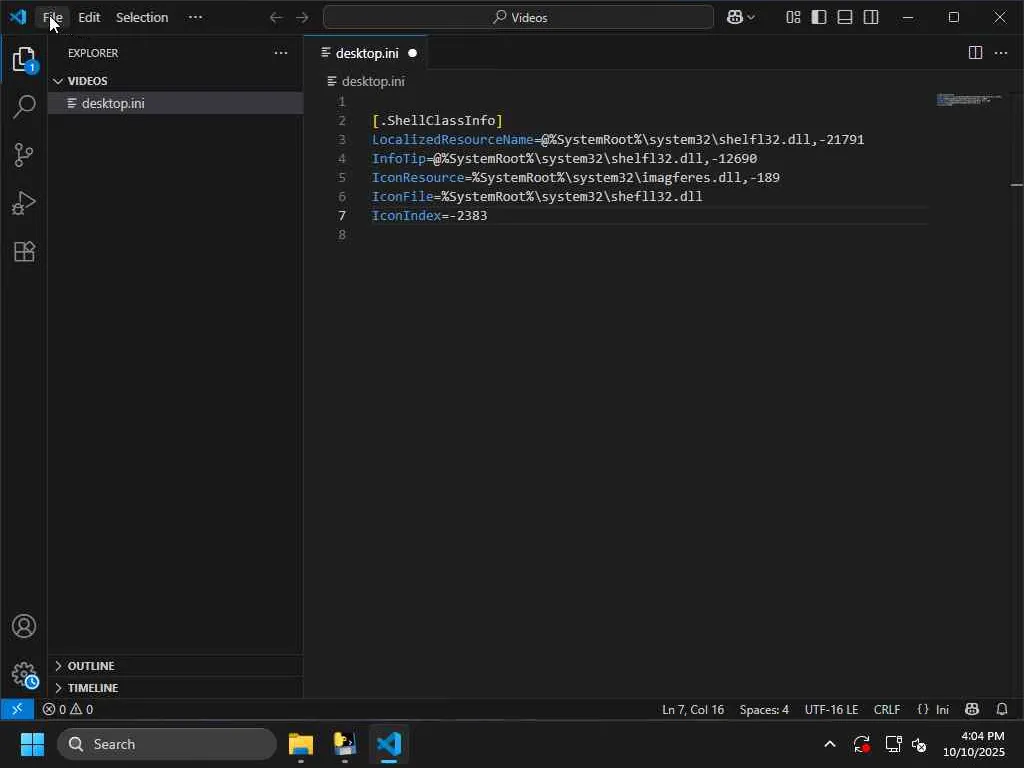Change the UTF-16 LE file encoding

pos(831,709)
